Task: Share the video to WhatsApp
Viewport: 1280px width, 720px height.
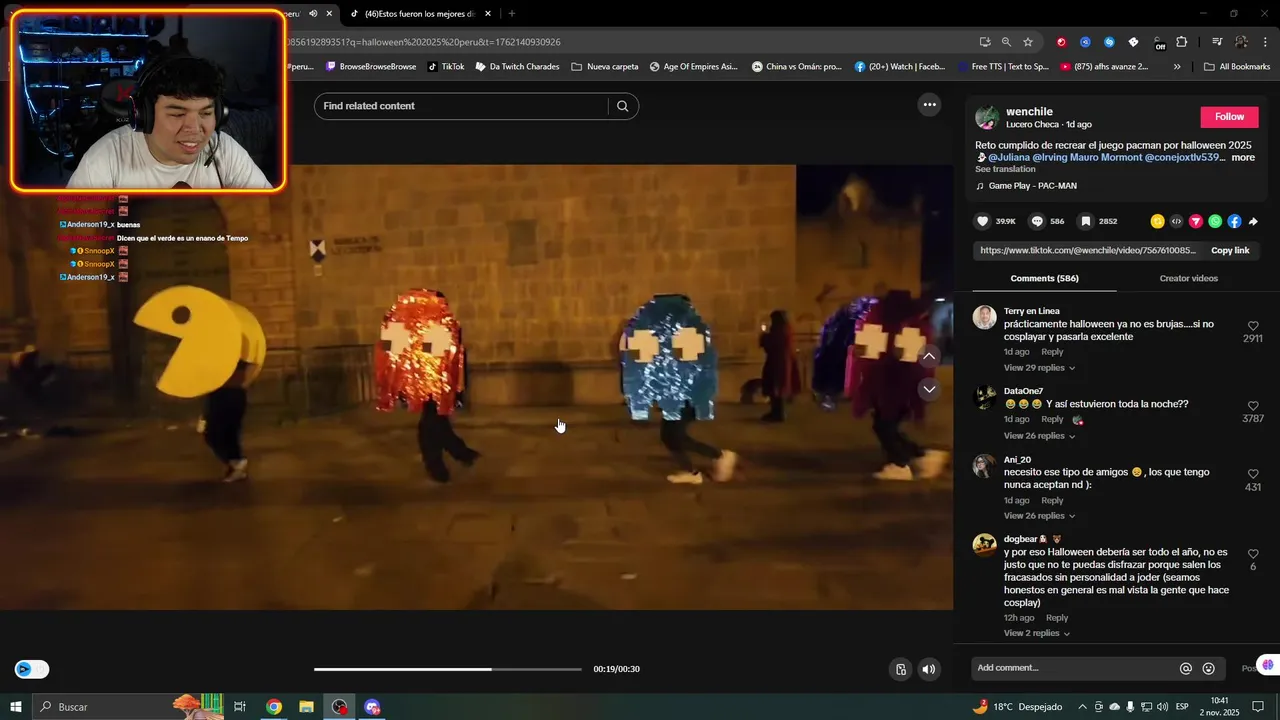Action: click(x=1215, y=221)
